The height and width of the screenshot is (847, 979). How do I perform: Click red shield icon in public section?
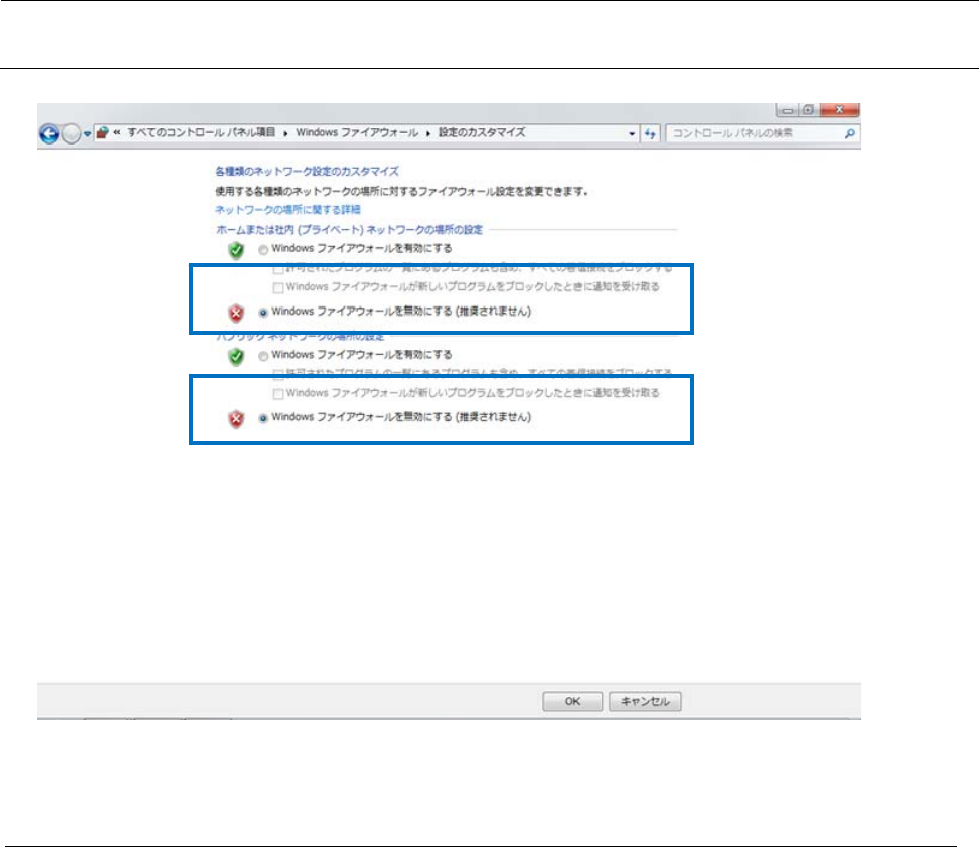(236, 419)
